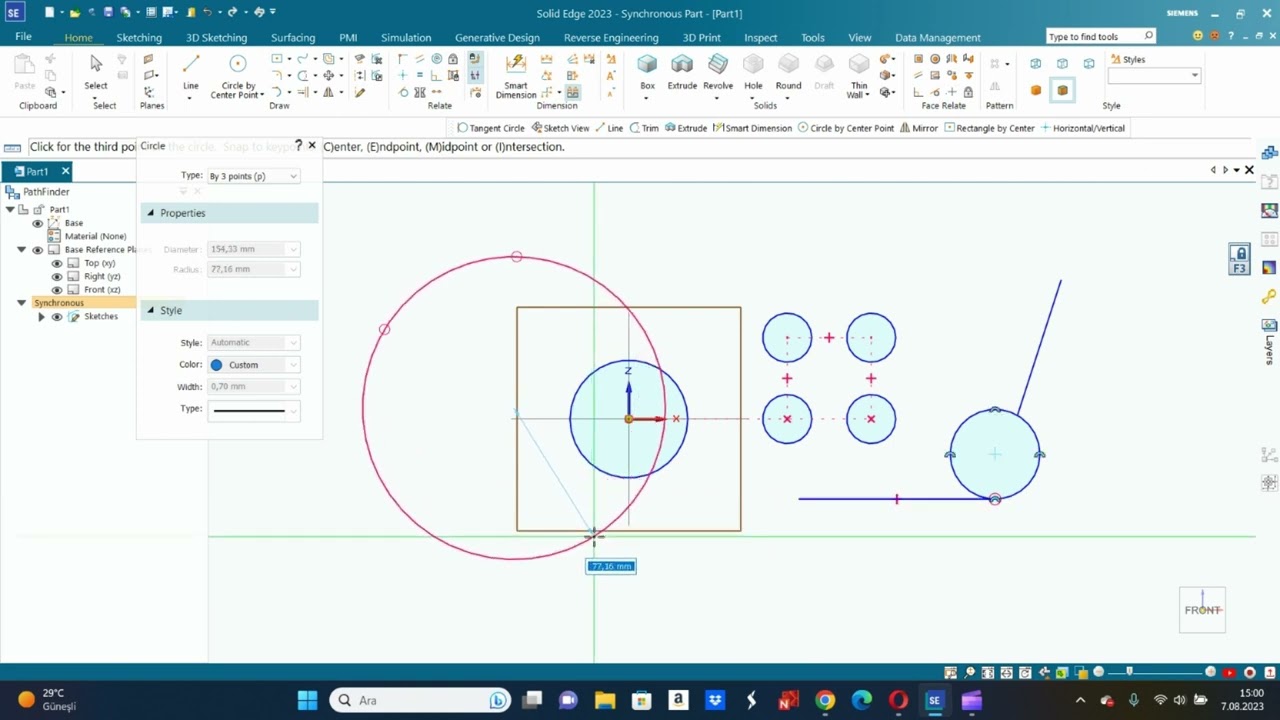Open the File menu
Viewport: 1280px width, 720px height.
pos(23,37)
